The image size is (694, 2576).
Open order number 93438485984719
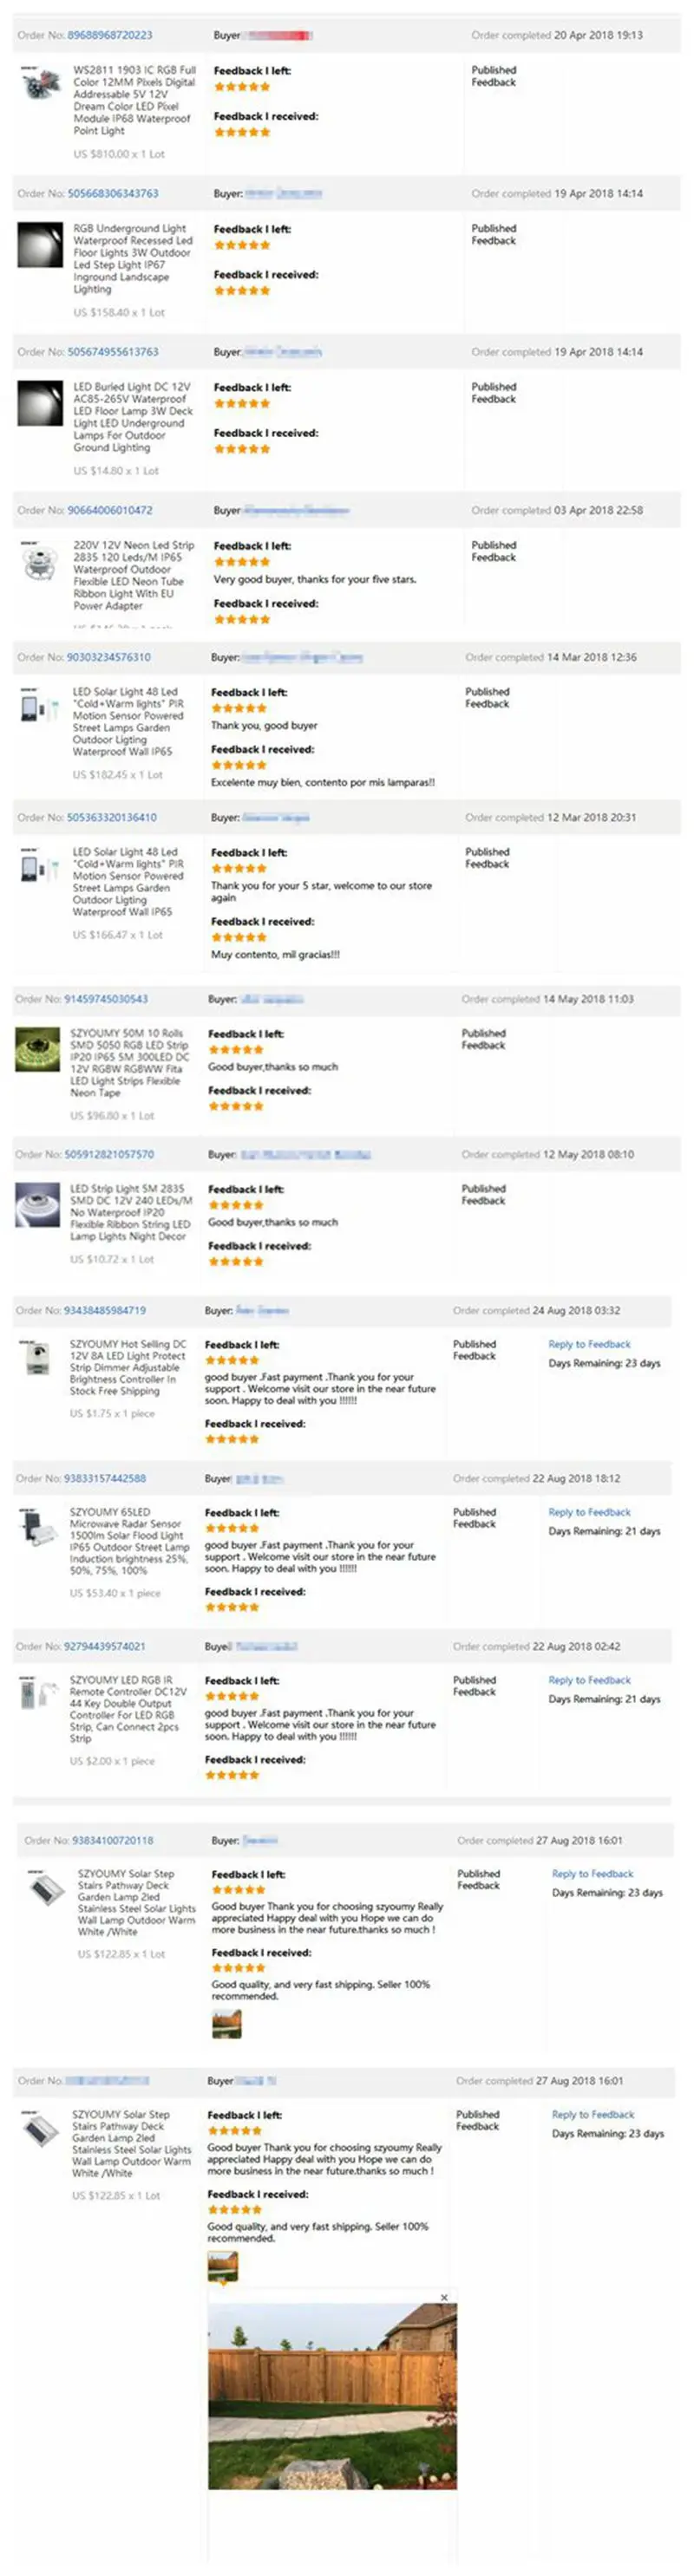(105, 1310)
